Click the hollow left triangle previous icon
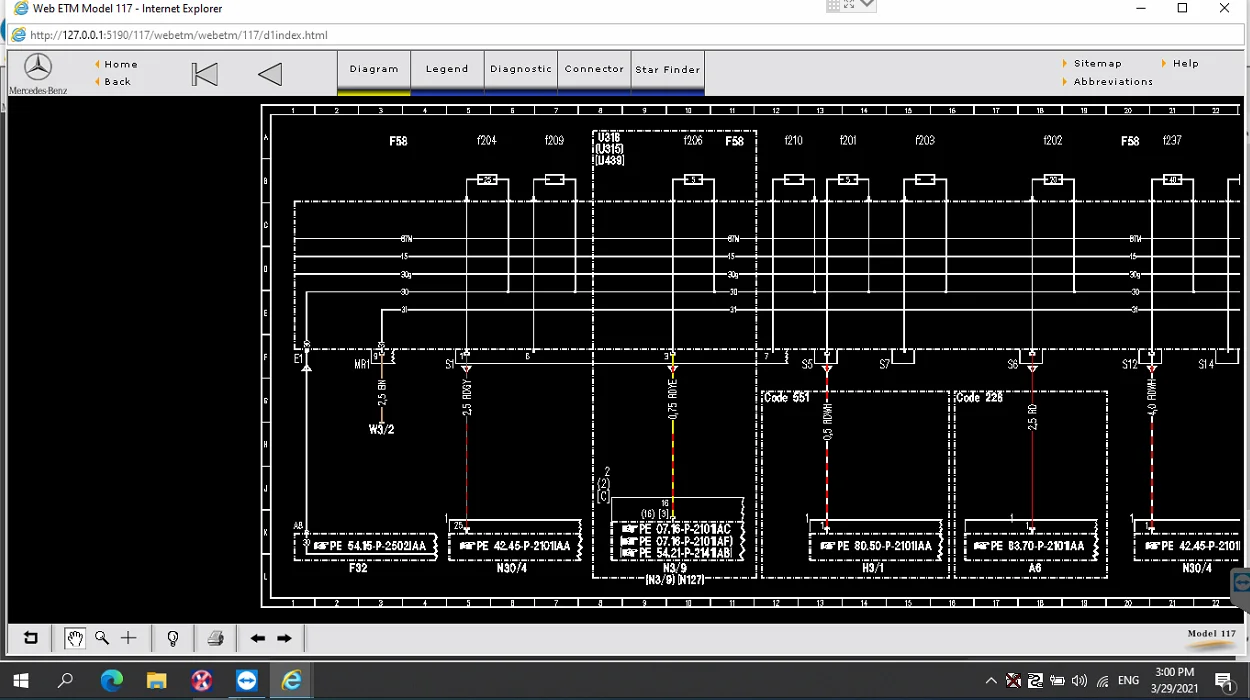The image size is (1250, 700). (270, 74)
